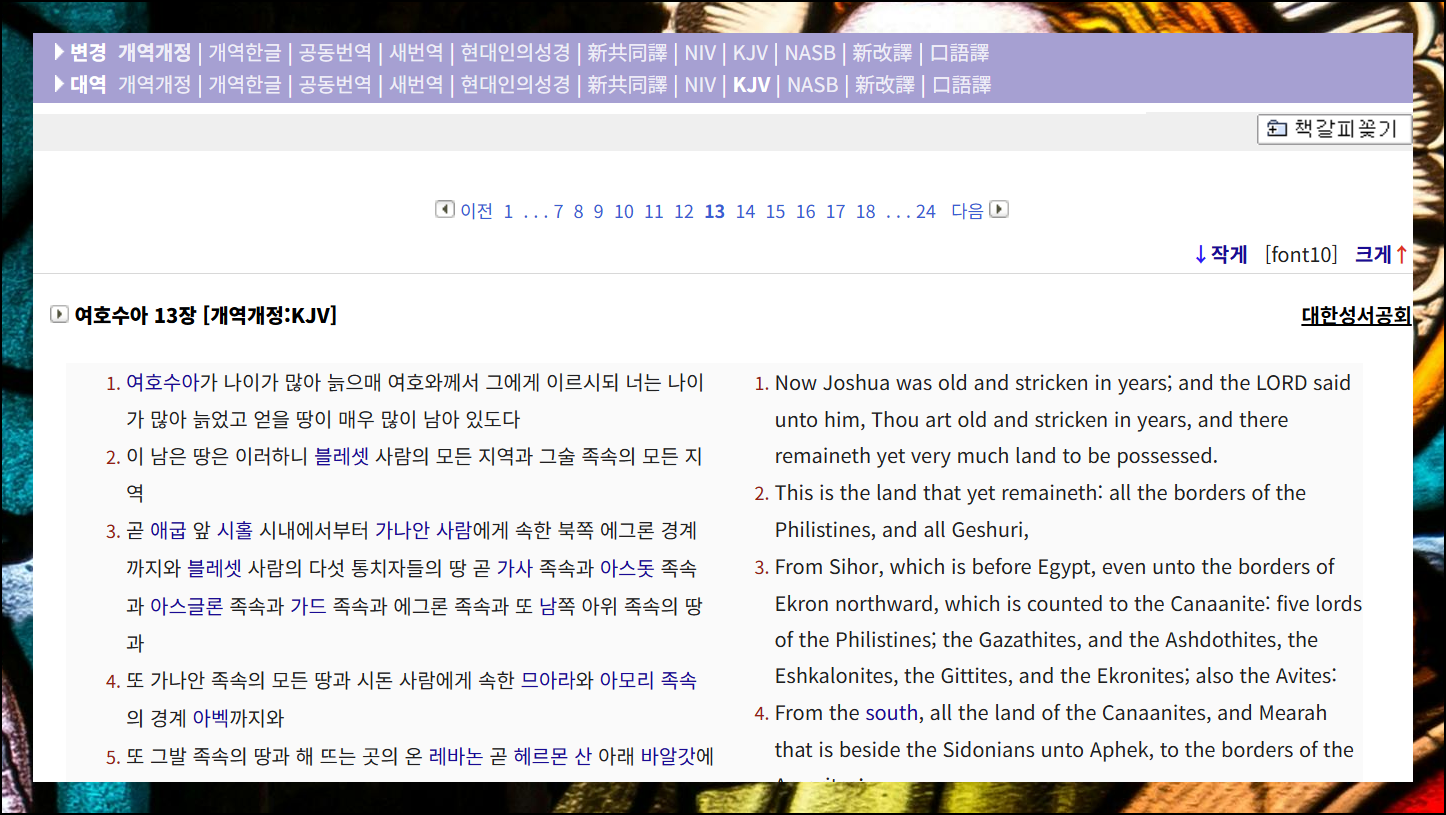Switch 변경 version to NASB
1446x815 pixels.
pyautogui.click(x=810, y=53)
